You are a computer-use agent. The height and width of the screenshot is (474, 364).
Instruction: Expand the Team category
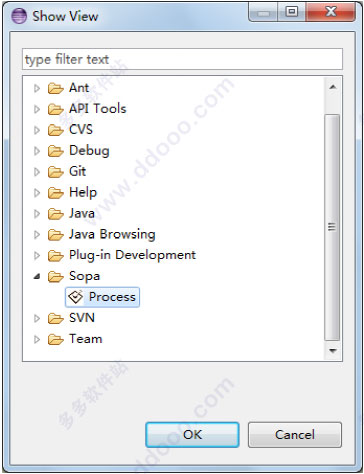pyautogui.click(x=37, y=340)
